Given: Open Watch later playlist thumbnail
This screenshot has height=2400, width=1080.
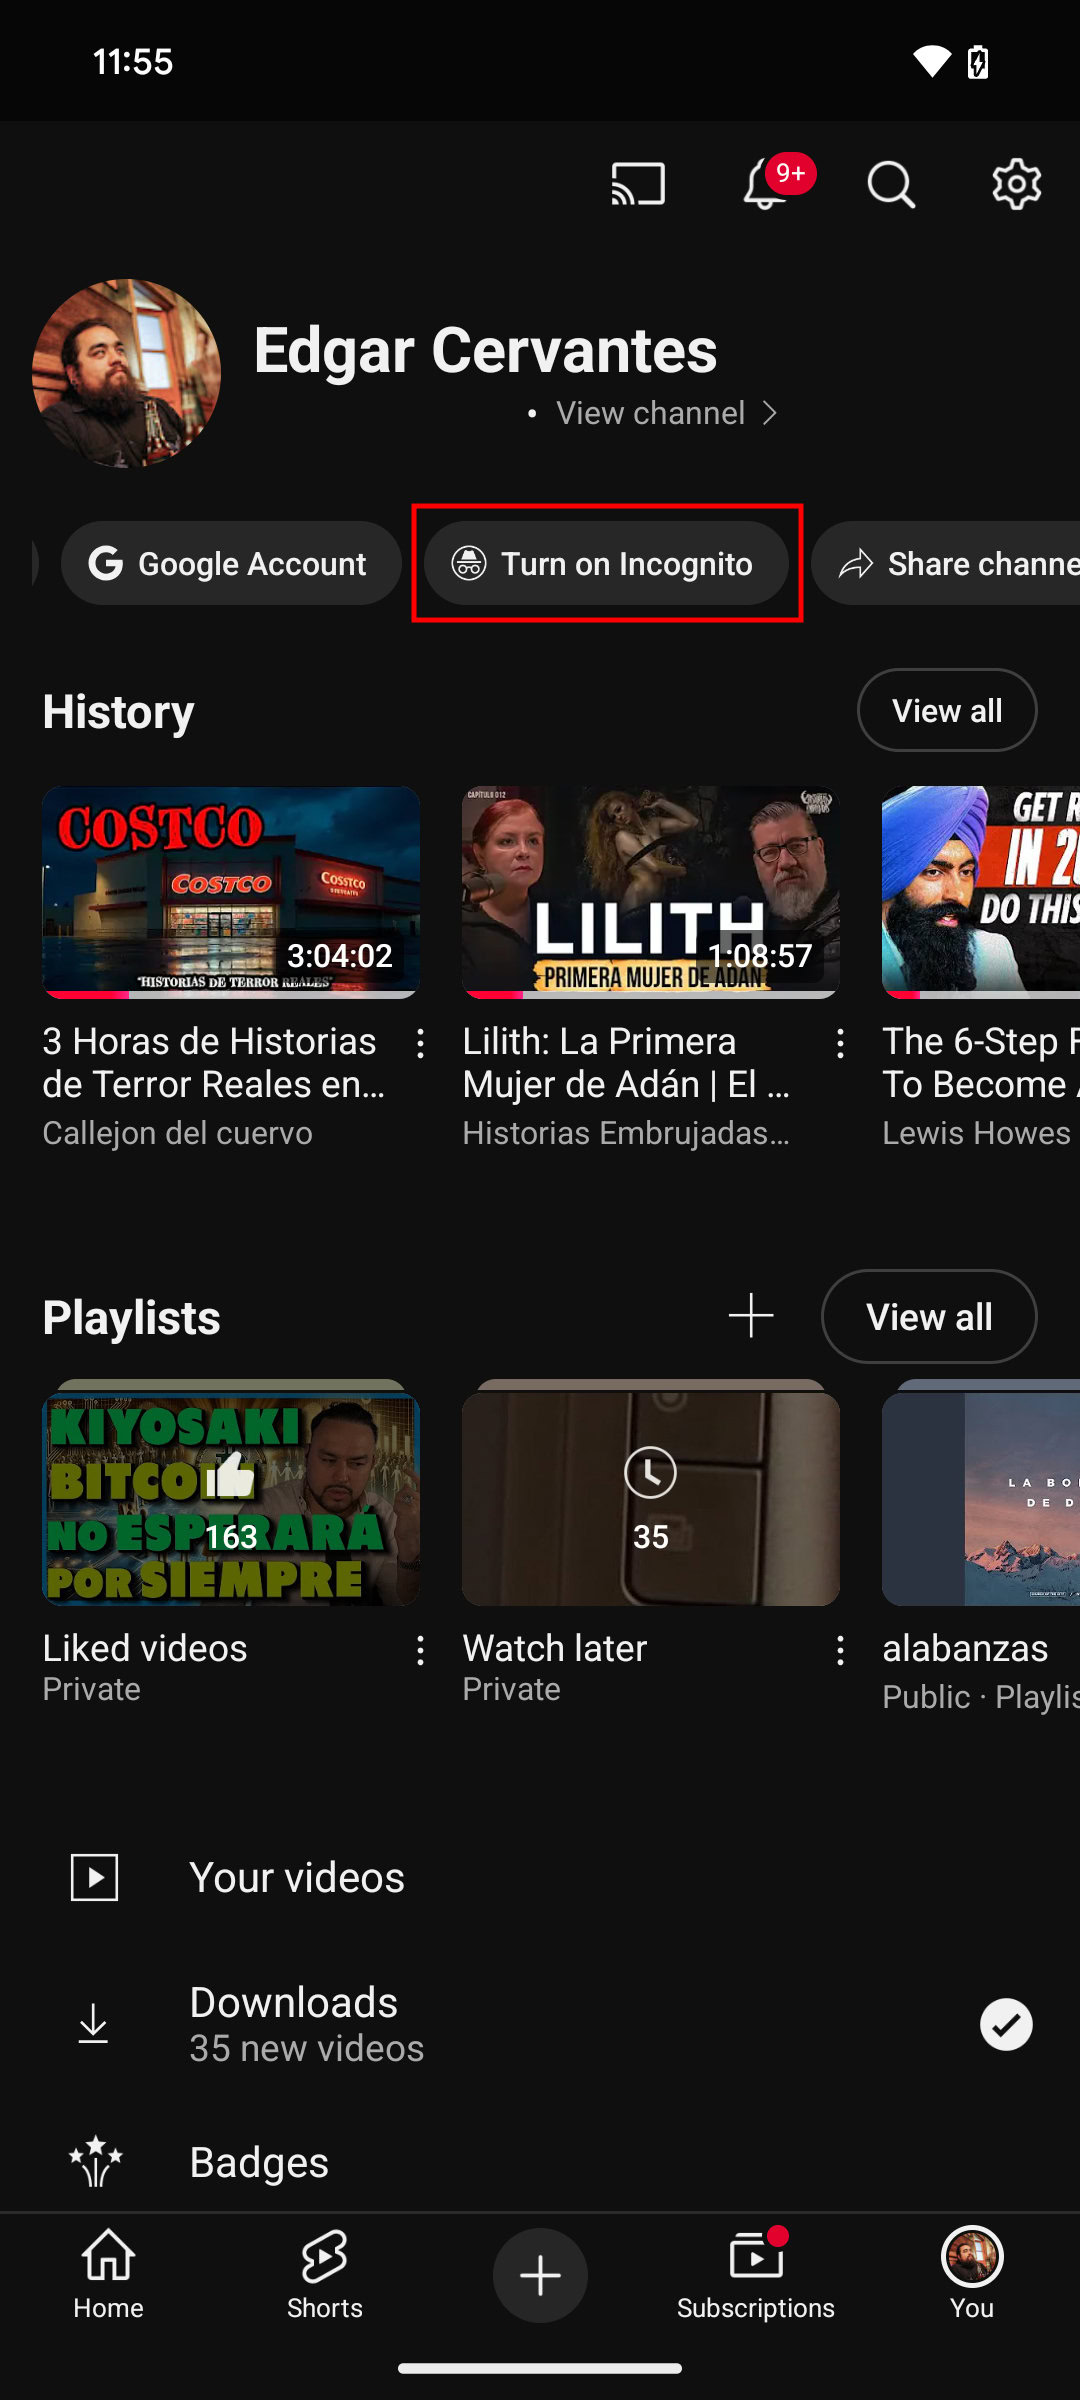Looking at the screenshot, I should (651, 1493).
